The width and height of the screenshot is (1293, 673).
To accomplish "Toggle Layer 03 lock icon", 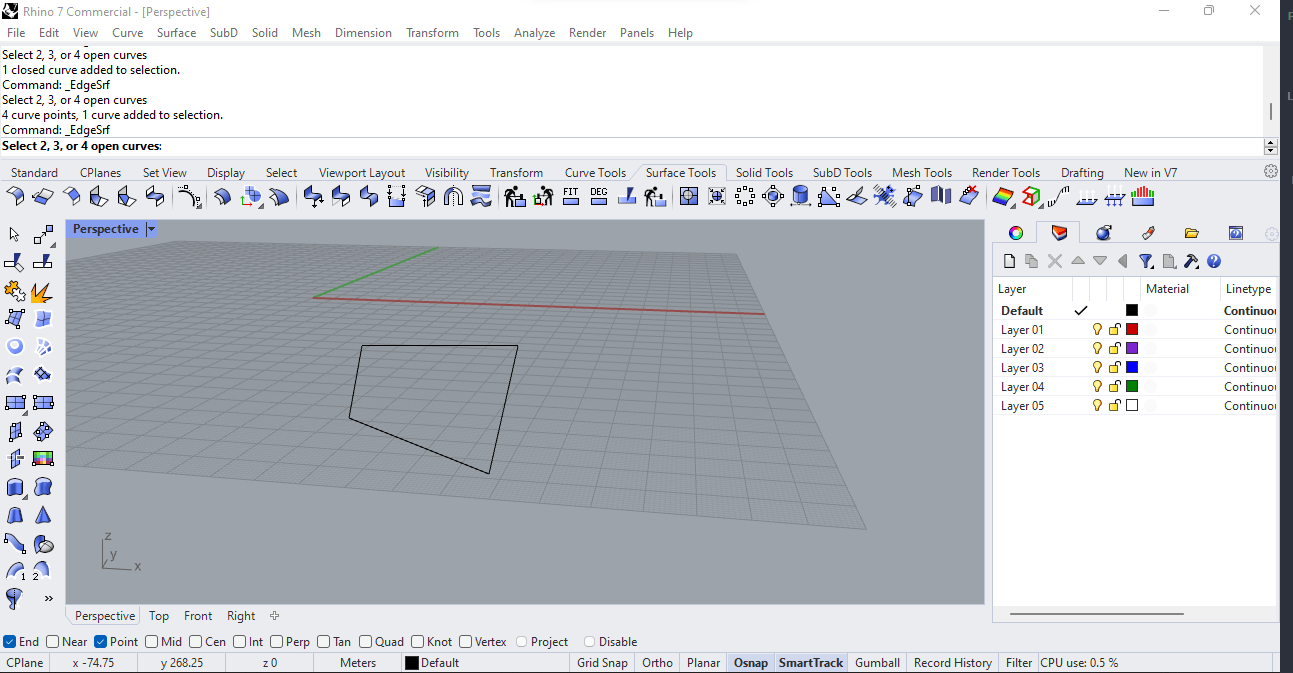I will click(1114, 367).
